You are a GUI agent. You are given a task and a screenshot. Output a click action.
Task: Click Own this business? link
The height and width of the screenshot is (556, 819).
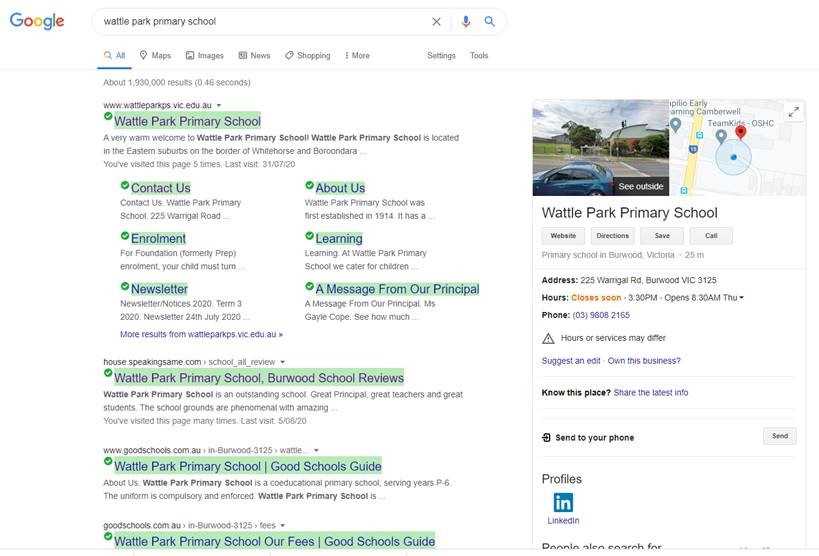click(x=644, y=361)
